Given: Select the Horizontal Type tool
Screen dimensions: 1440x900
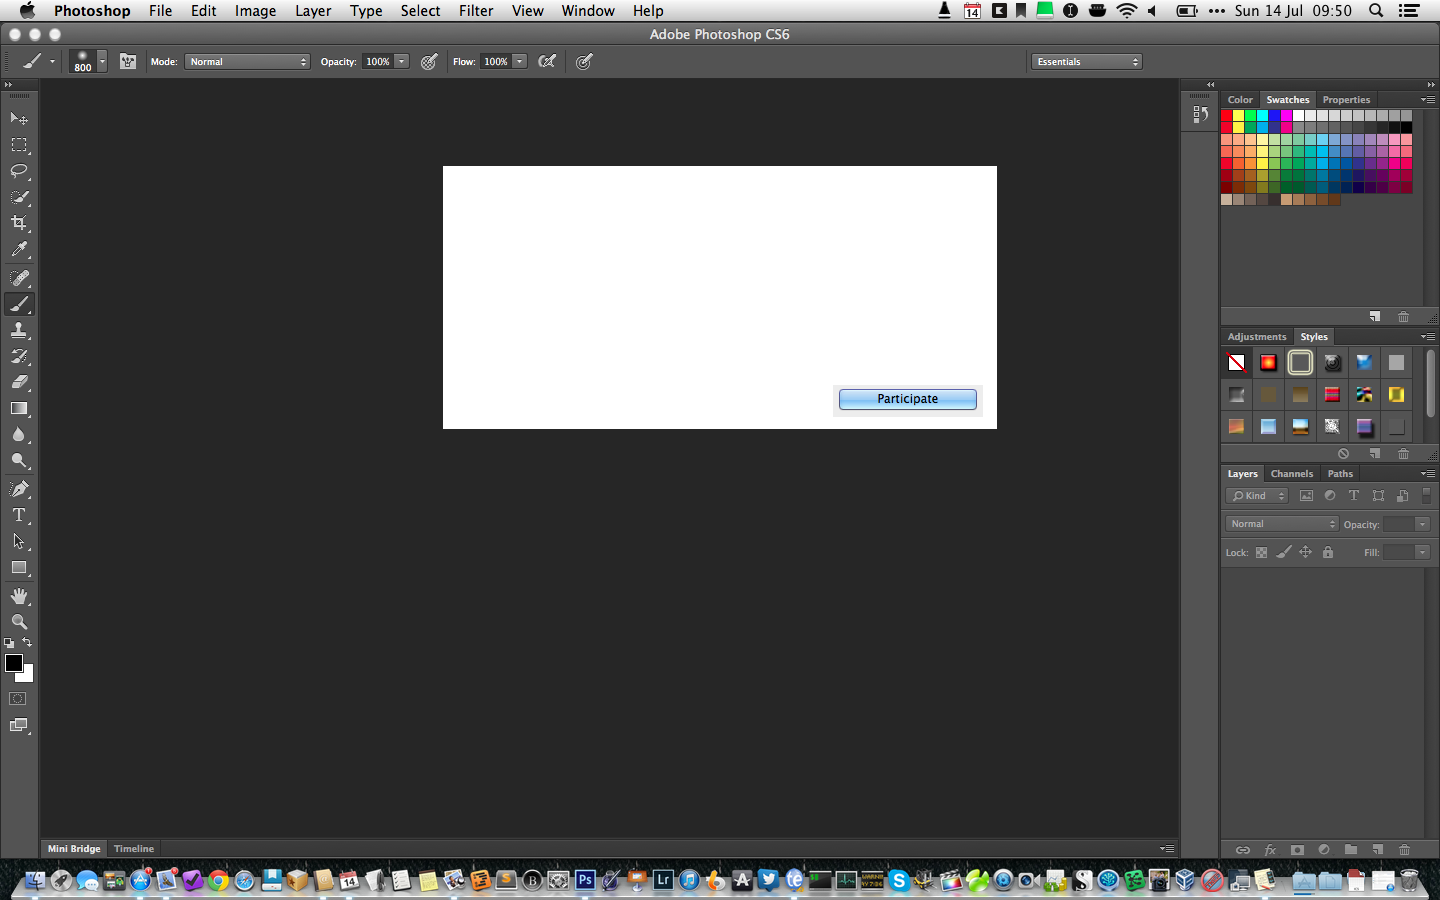Looking at the screenshot, I should [x=19, y=515].
